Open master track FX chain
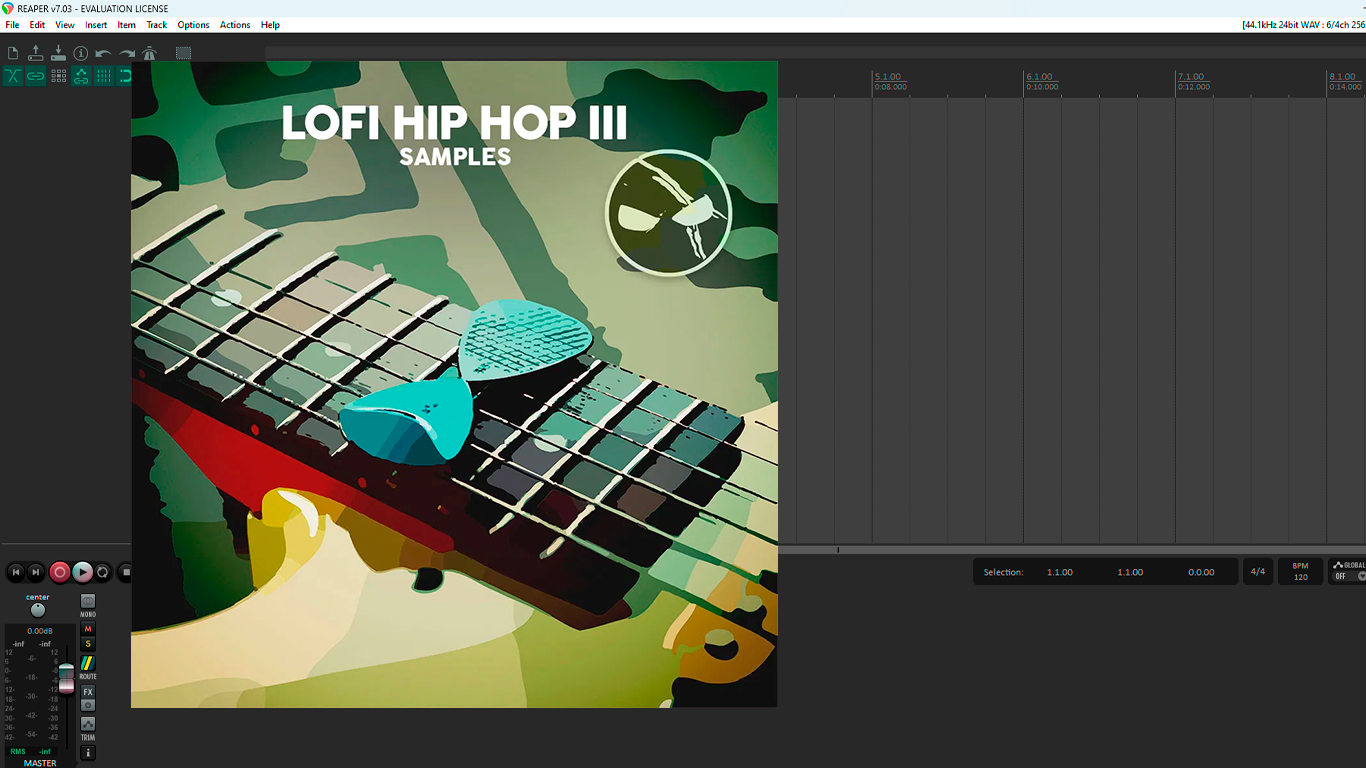This screenshot has width=1366, height=768. click(x=88, y=692)
